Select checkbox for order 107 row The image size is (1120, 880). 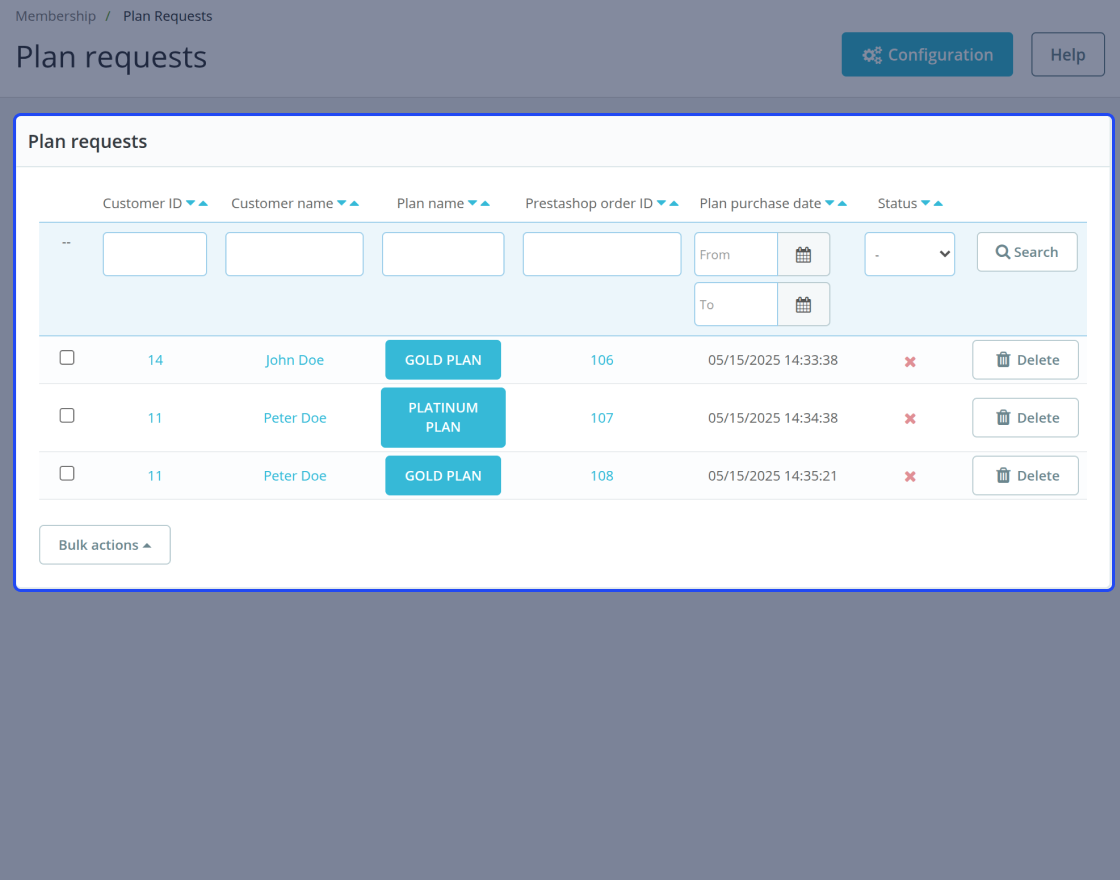coord(67,415)
